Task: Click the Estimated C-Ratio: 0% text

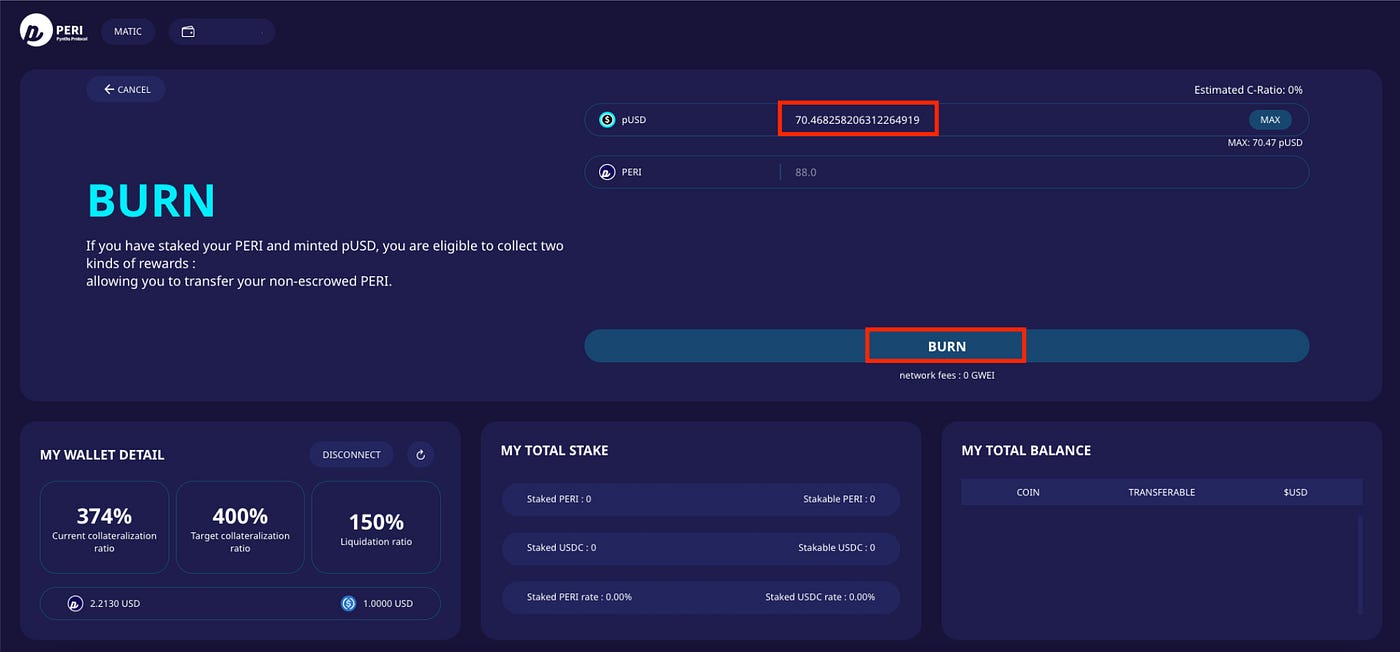Action: [x=1248, y=90]
